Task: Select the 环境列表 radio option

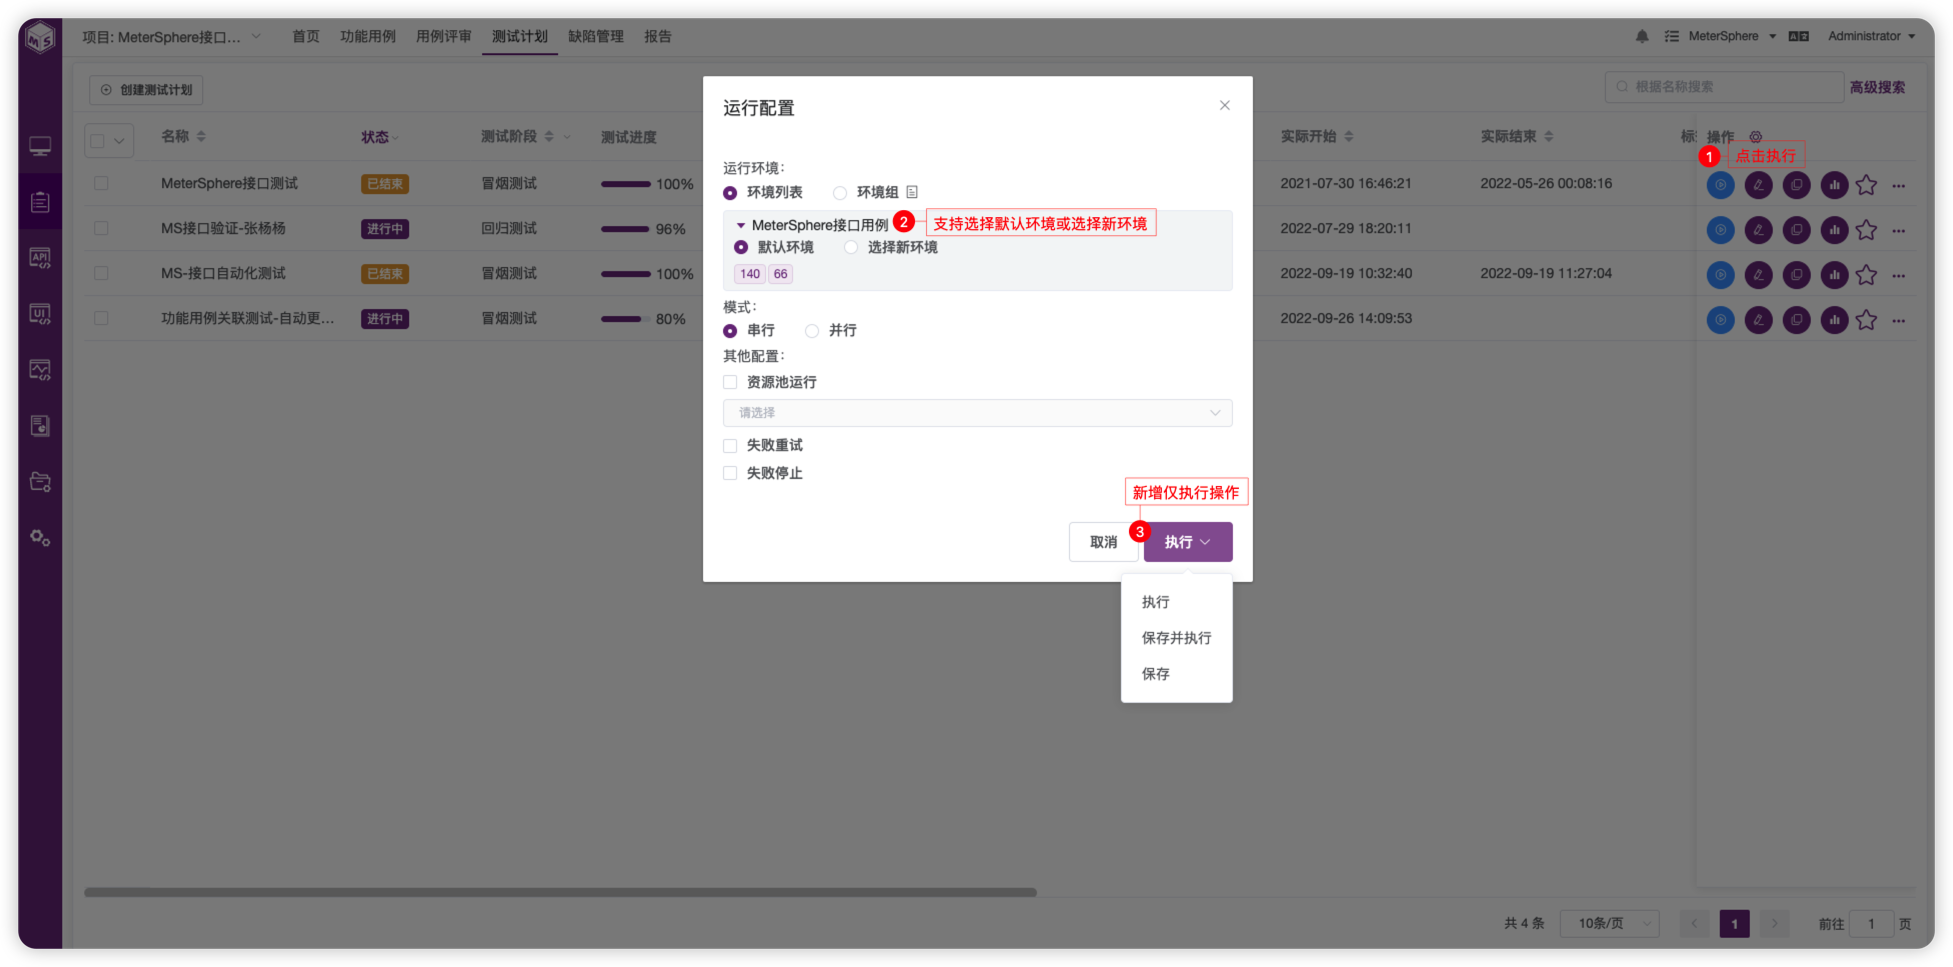Action: [x=730, y=193]
